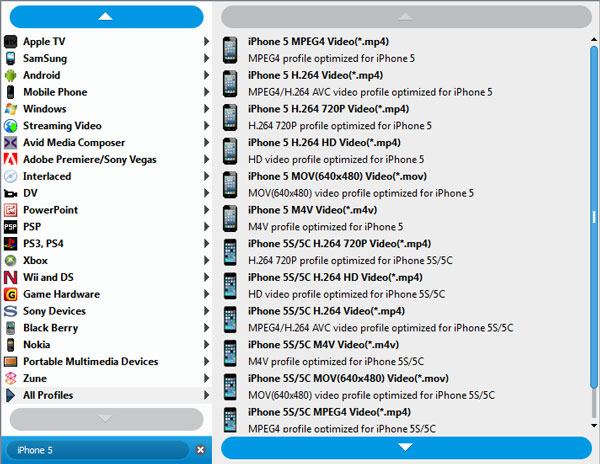
Task: Click the PSP logo icon
Action: (10, 227)
